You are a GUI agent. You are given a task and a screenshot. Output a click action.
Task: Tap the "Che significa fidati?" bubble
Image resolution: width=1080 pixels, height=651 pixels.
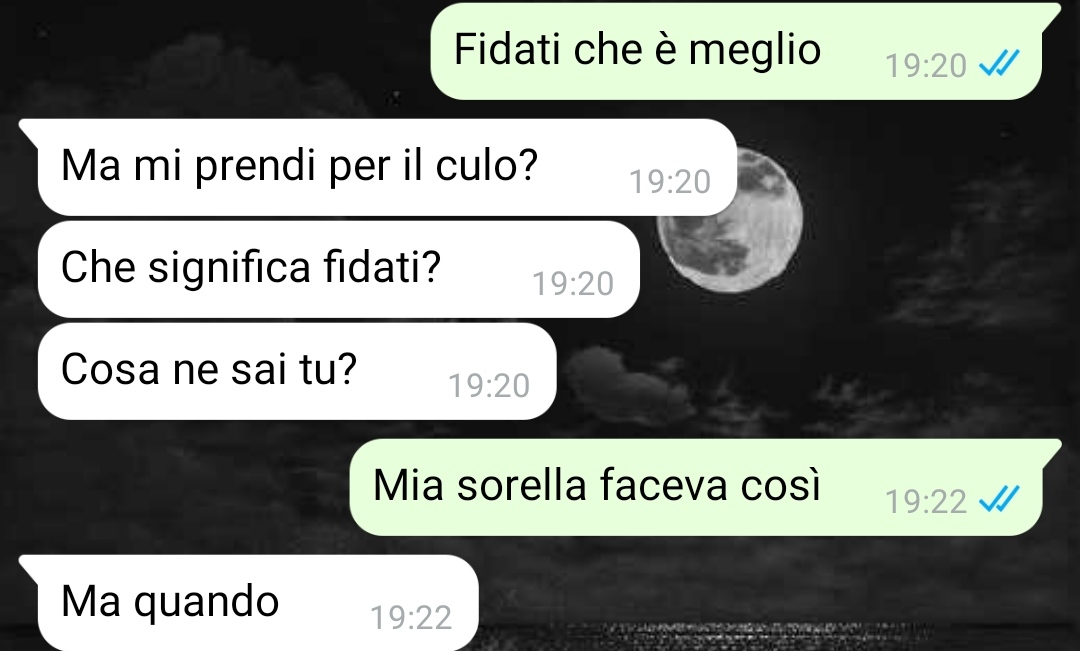[x=339, y=269]
